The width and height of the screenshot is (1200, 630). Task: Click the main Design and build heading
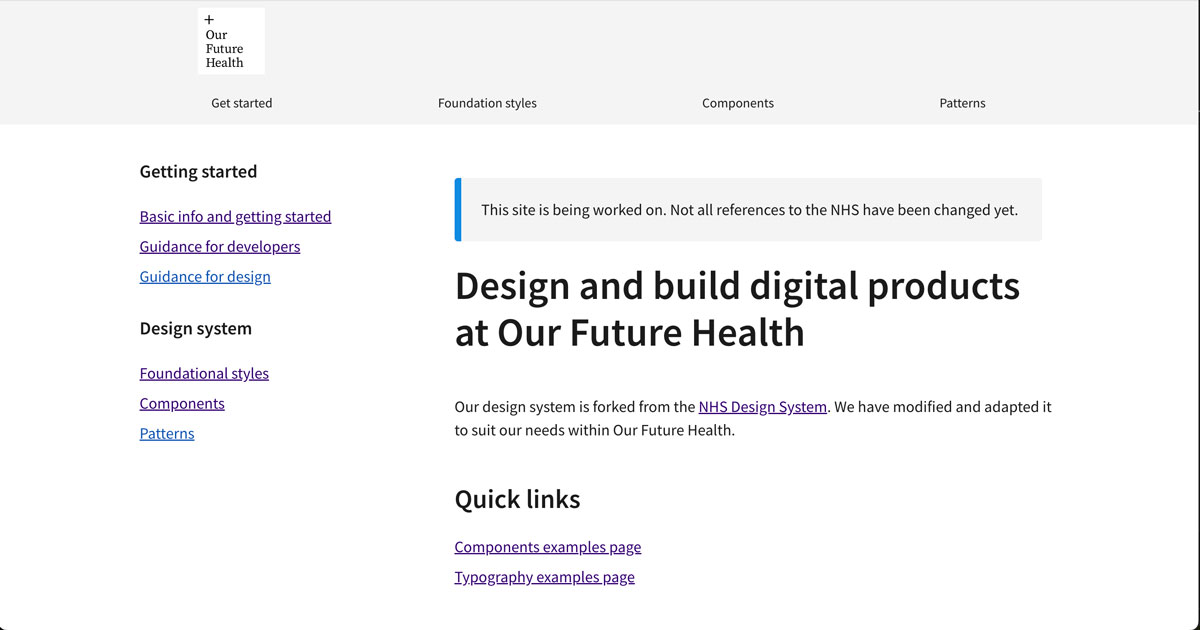(737, 309)
